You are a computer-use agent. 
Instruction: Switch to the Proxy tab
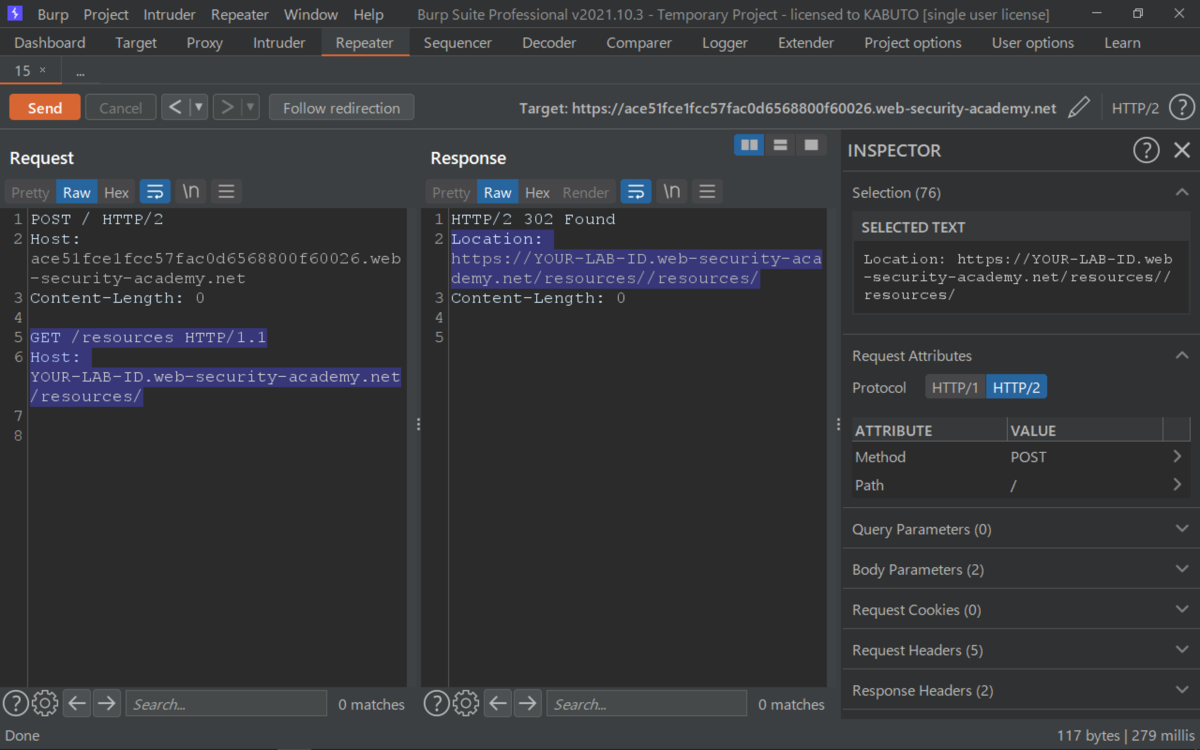205,43
